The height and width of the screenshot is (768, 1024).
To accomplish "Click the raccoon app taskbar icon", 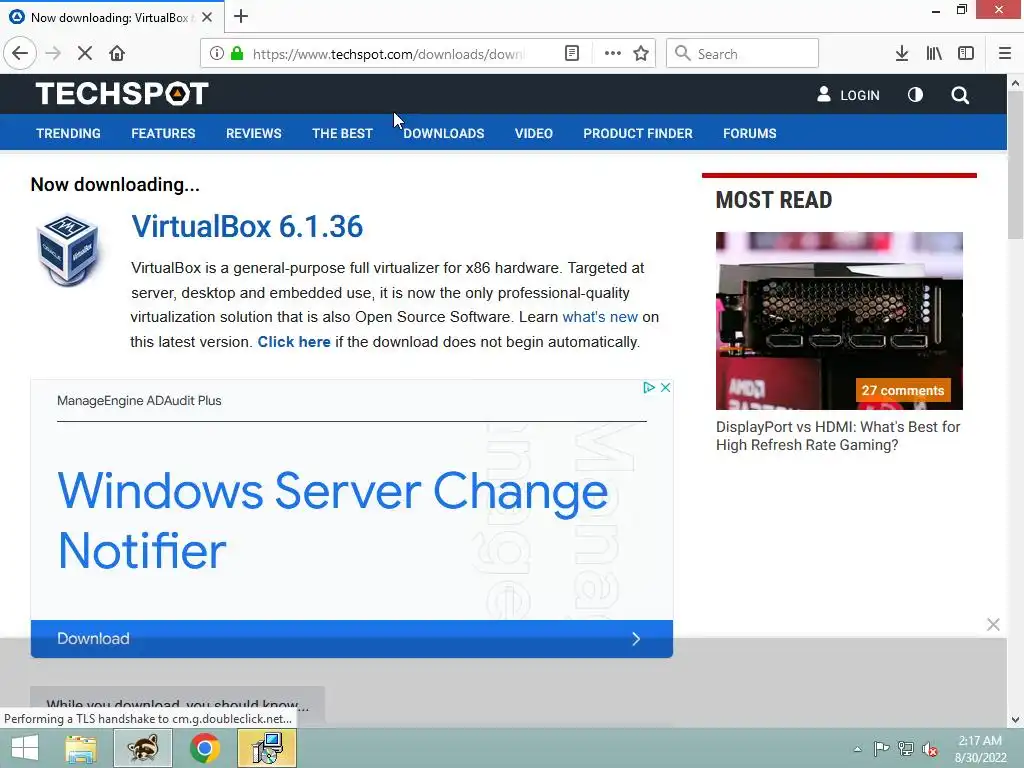I will [143, 748].
